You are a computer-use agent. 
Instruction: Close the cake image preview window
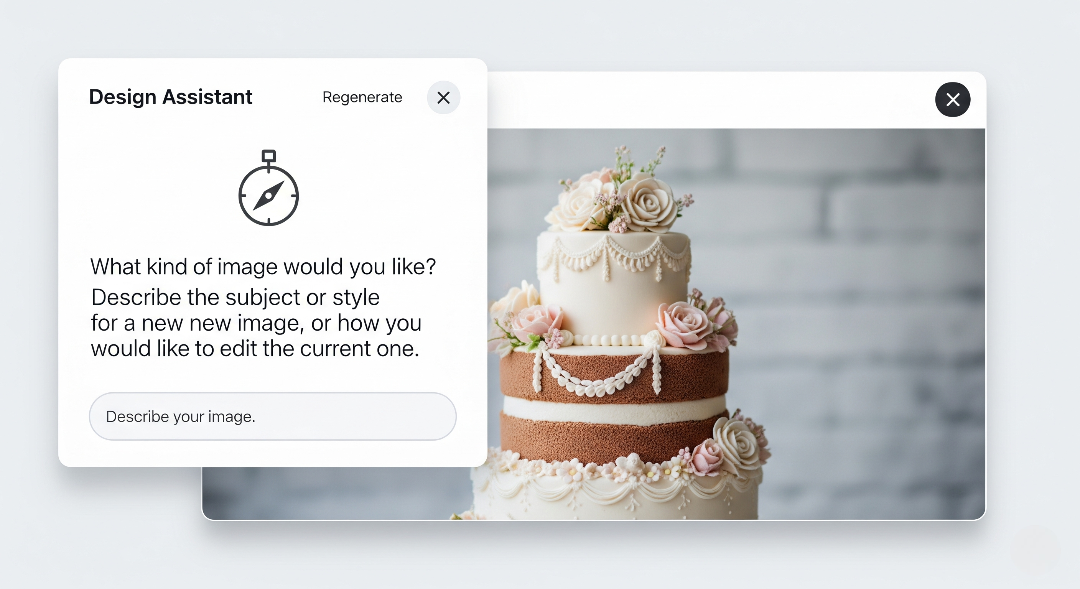(x=953, y=99)
